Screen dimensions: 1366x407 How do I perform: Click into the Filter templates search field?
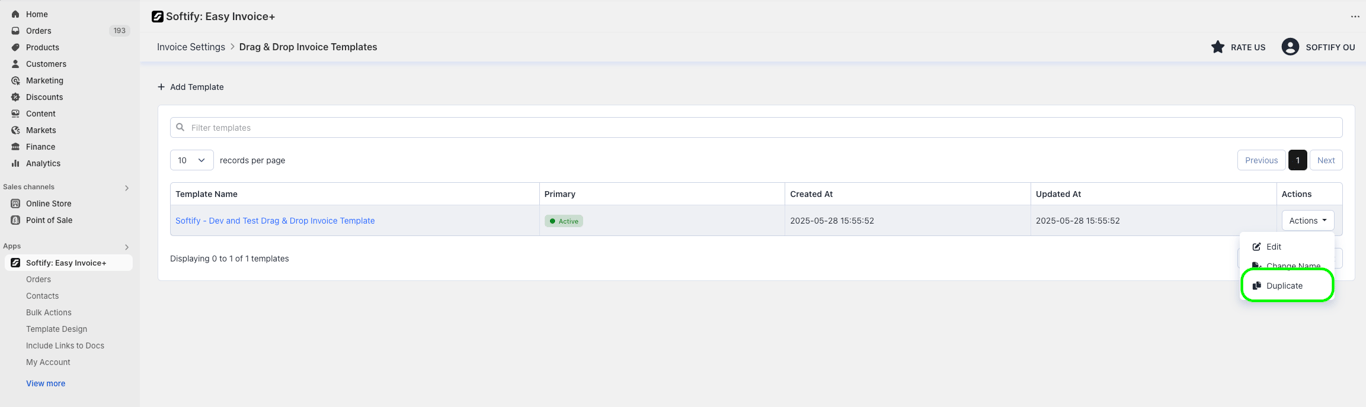point(756,128)
